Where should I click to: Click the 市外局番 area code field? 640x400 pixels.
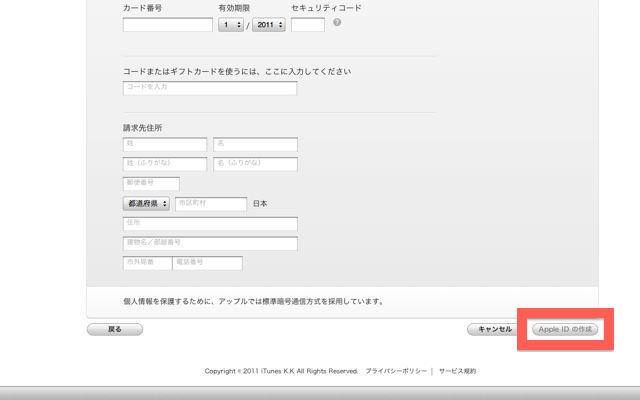coord(147,263)
